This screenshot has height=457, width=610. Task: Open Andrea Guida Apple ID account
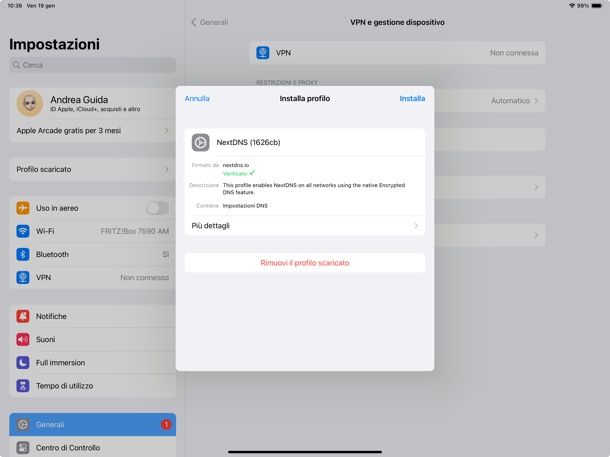pos(93,103)
